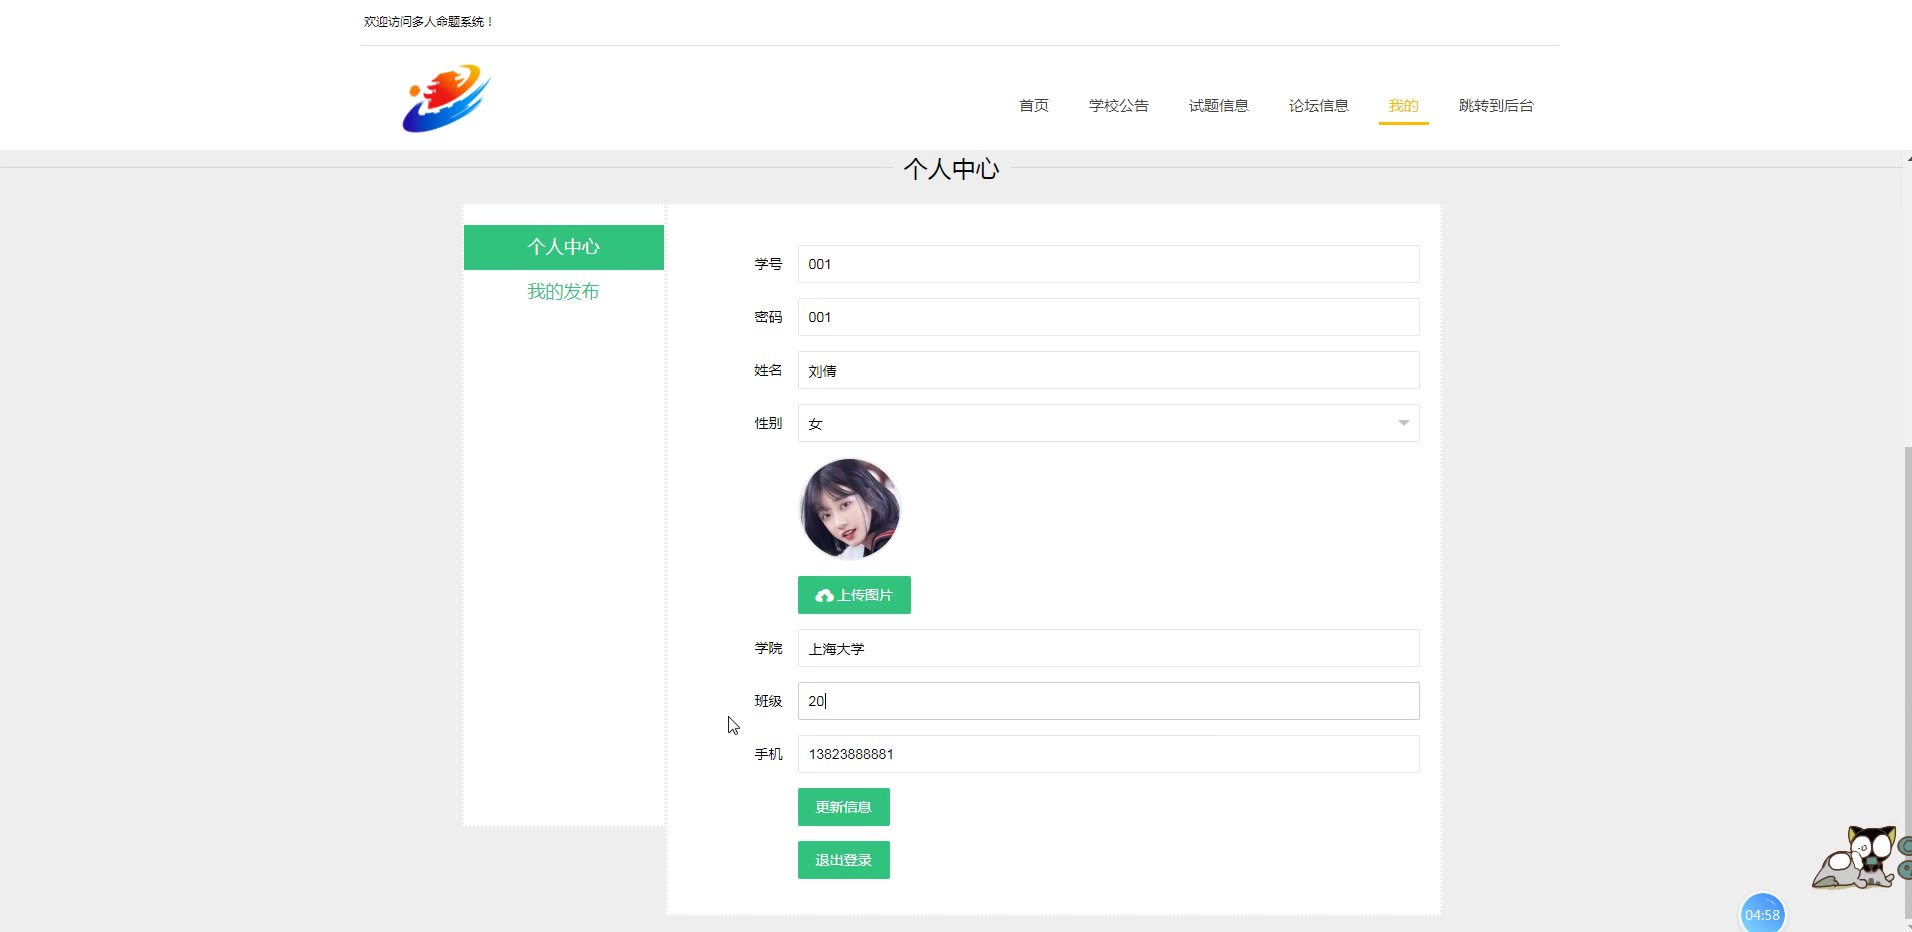The height and width of the screenshot is (932, 1912).
Task: Open the 首页 navigation item
Action: (1034, 105)
